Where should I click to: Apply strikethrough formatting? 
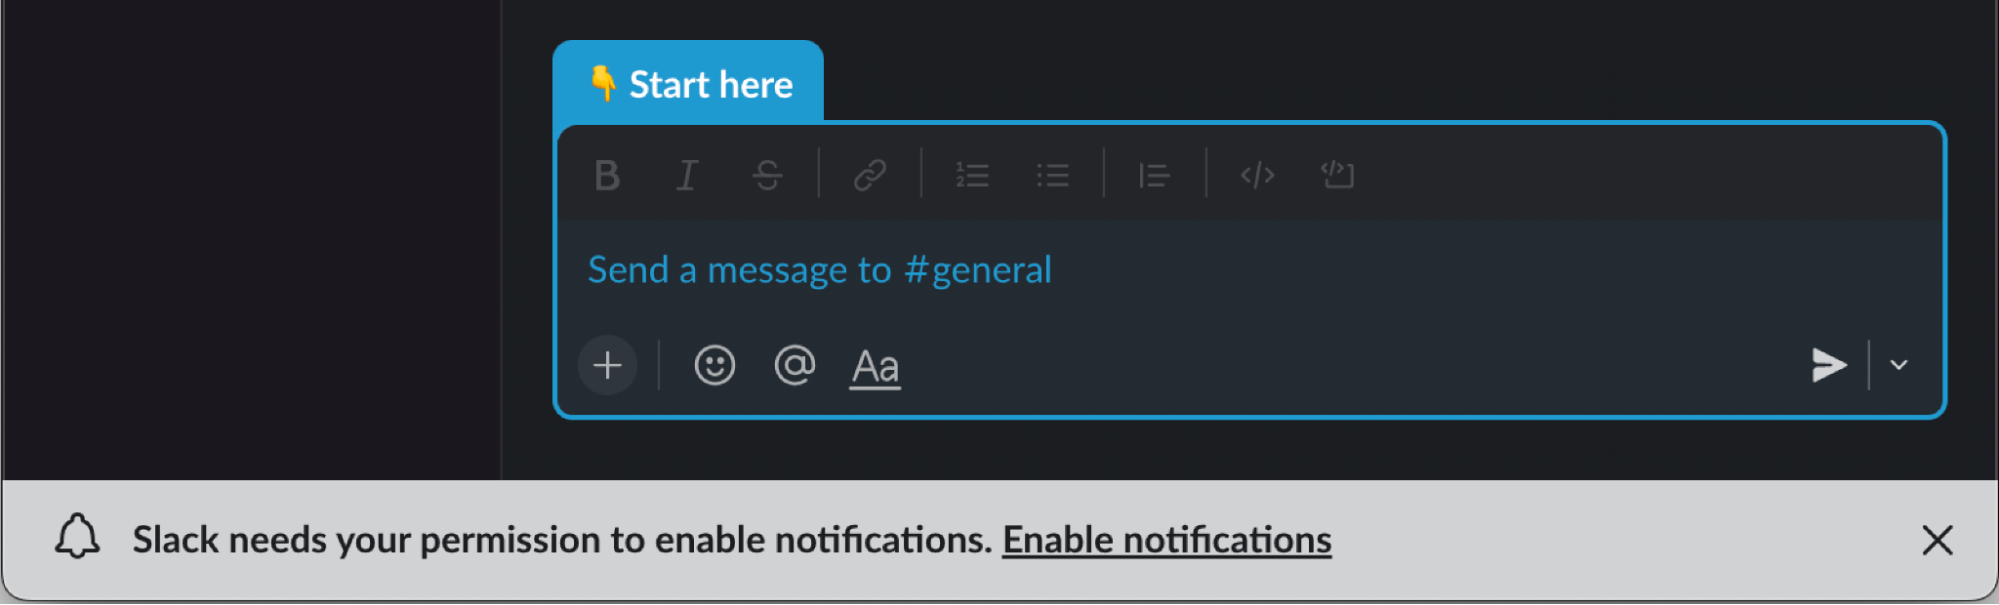pos(767,175)
